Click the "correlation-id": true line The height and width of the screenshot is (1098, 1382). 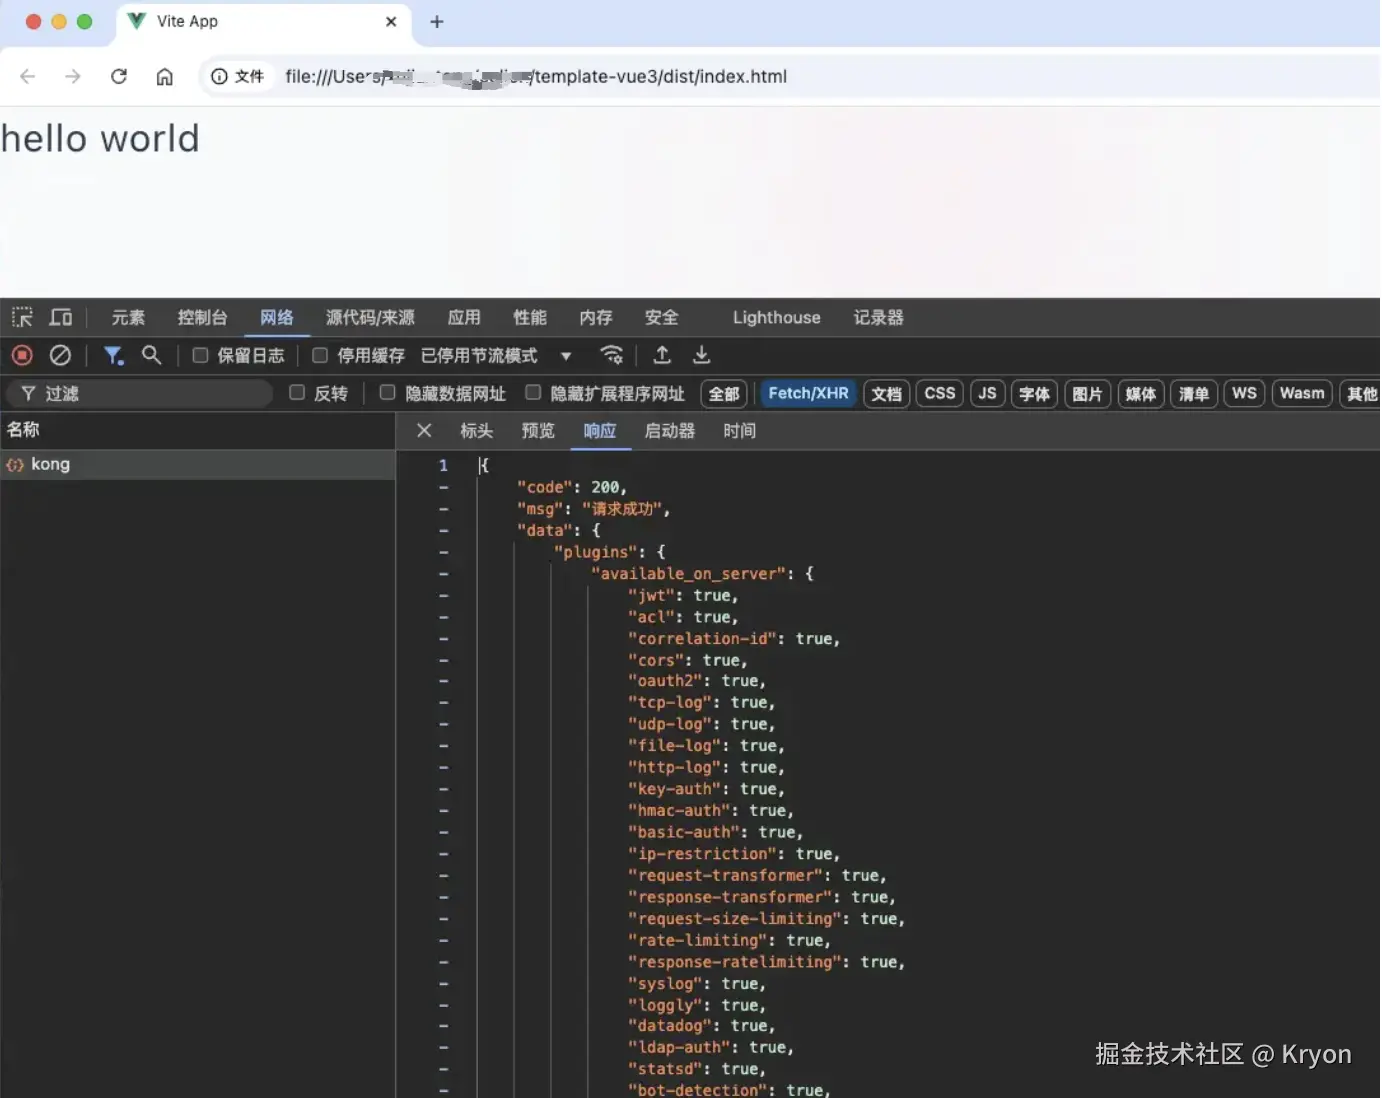(x=734, y=639)
